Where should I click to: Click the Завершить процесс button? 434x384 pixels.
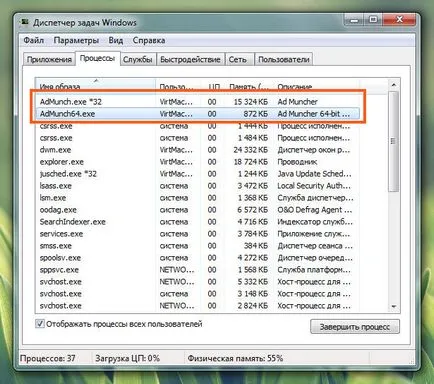pos(355,327)
